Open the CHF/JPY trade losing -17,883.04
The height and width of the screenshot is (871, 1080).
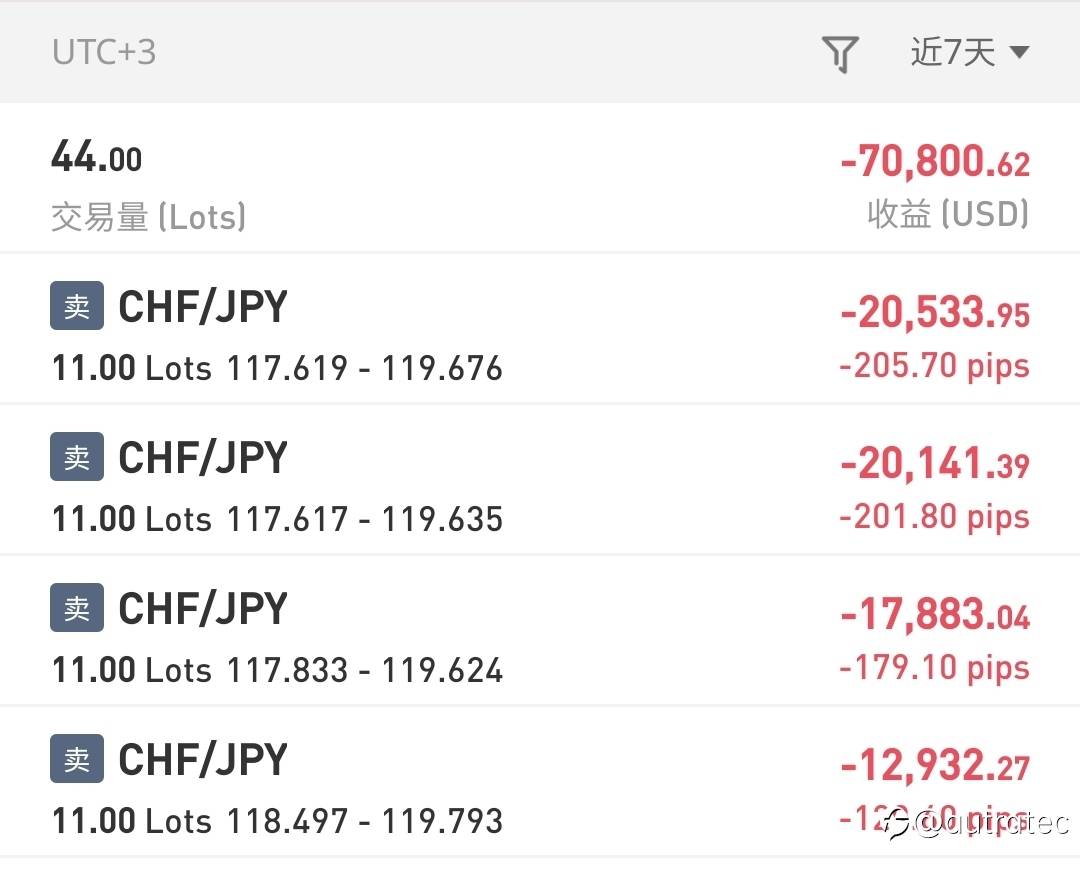(540, 631)
